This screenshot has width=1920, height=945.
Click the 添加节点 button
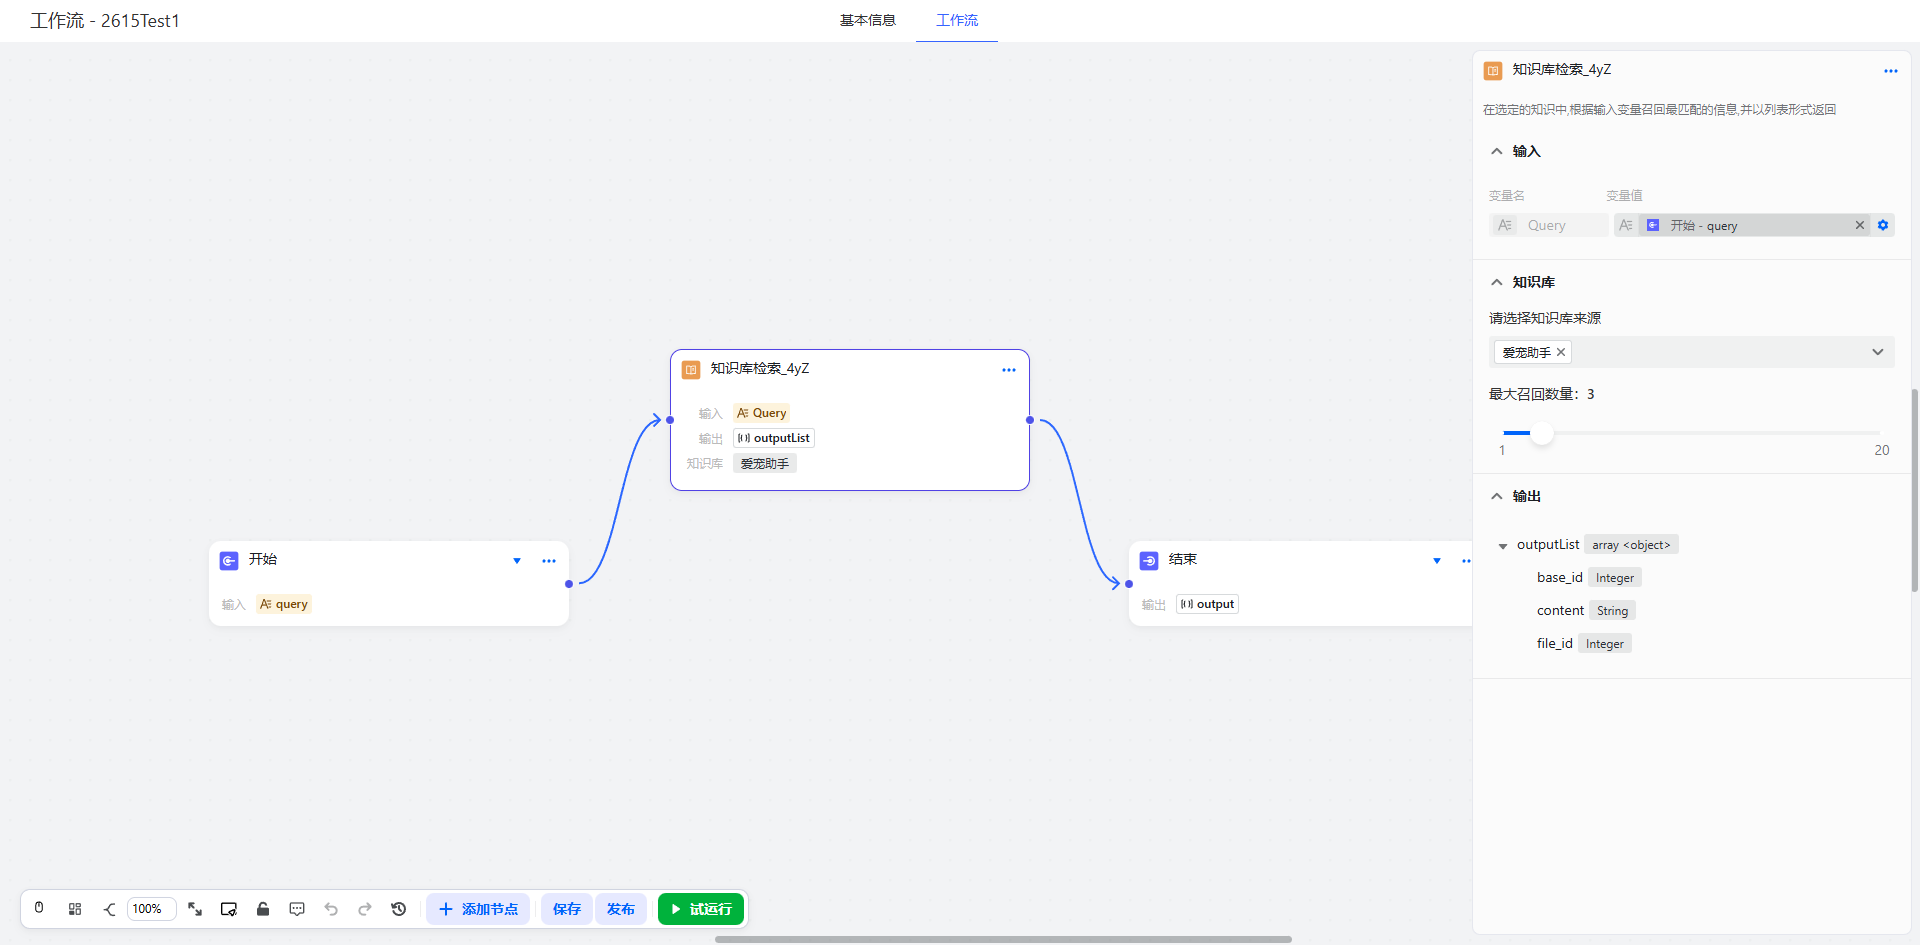[479, 909]
